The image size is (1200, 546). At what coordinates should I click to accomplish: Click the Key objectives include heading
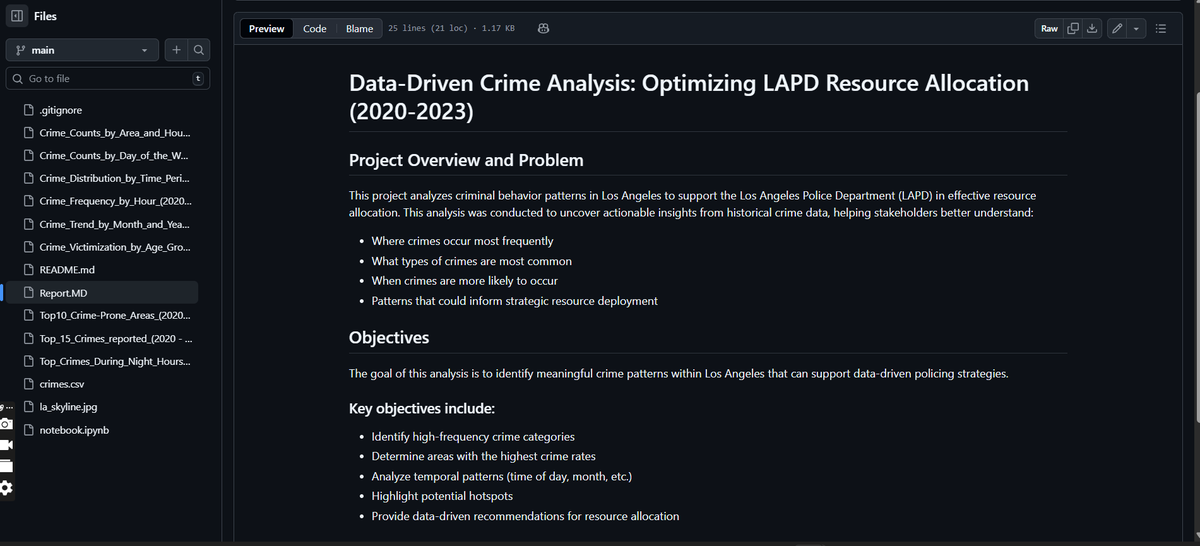click(421, 409)
